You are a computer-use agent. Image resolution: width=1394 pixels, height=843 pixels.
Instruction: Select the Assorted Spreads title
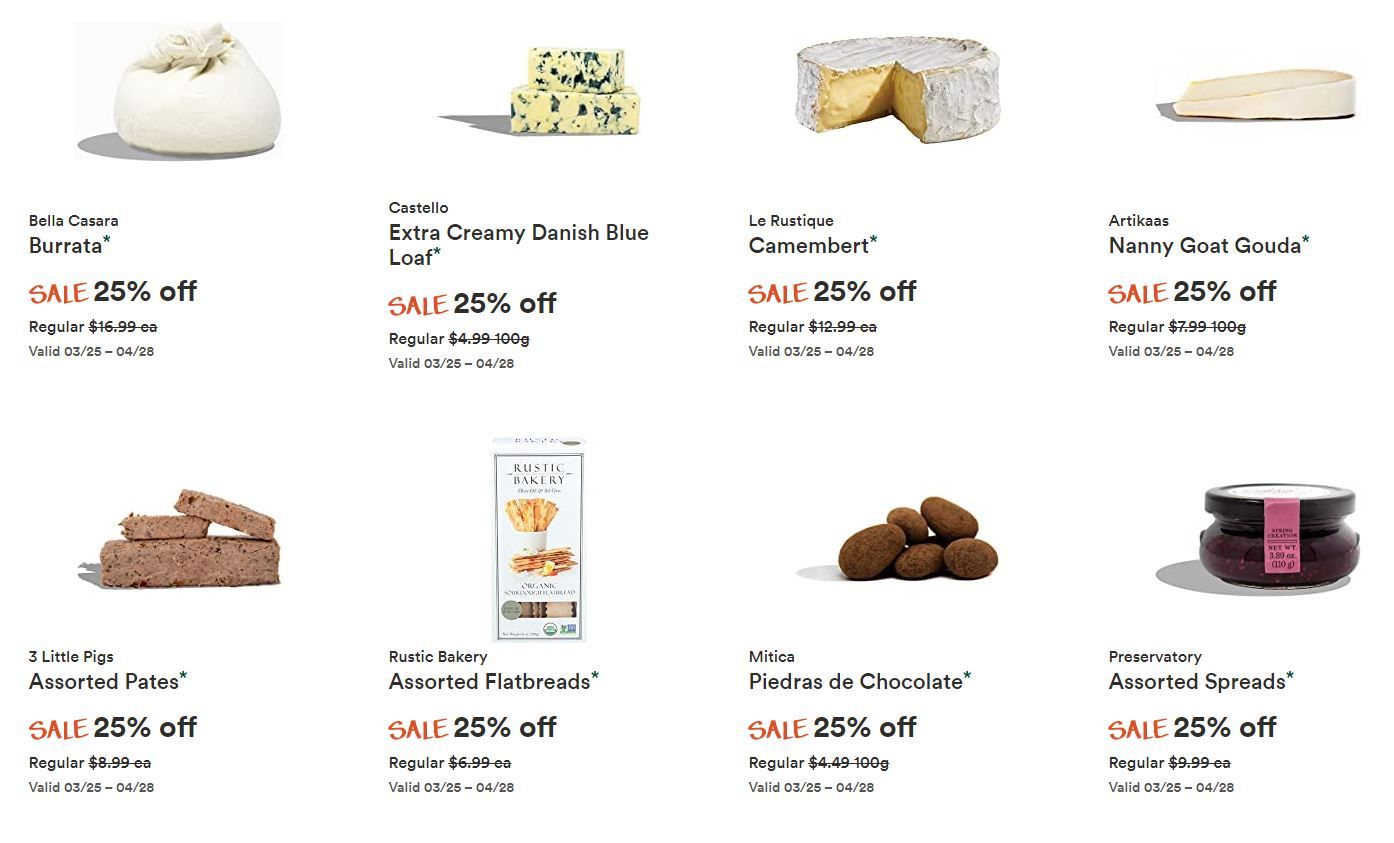pos(1201,681)
